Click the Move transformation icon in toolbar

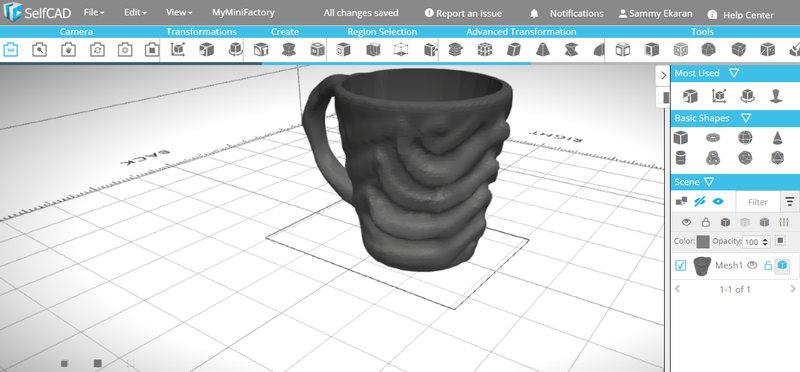click(177, 50)
